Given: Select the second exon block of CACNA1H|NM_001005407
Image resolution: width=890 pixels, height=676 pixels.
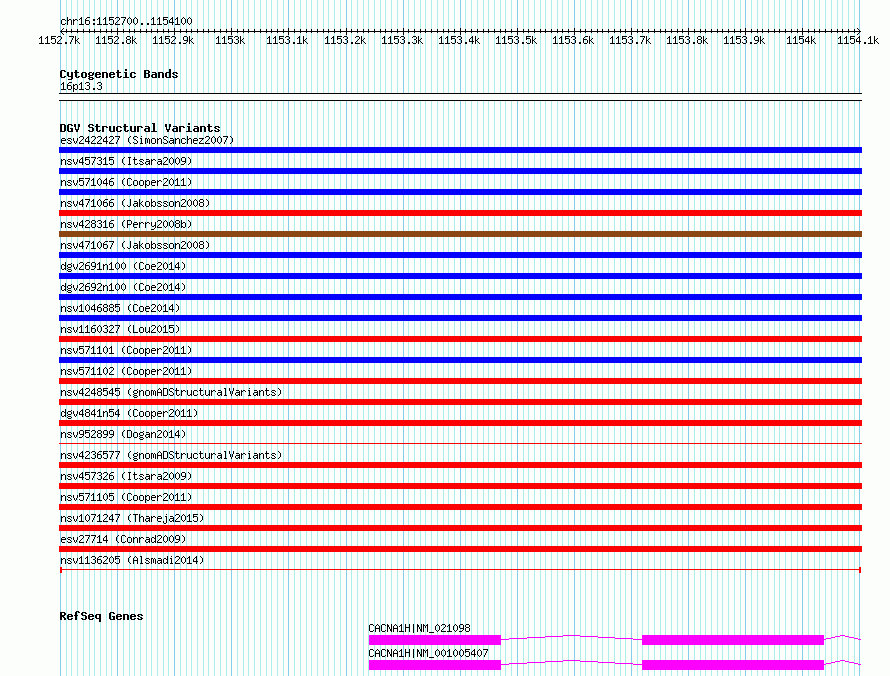Looking at the screenshot, I should pyautogui.click(x=733, y=665).
